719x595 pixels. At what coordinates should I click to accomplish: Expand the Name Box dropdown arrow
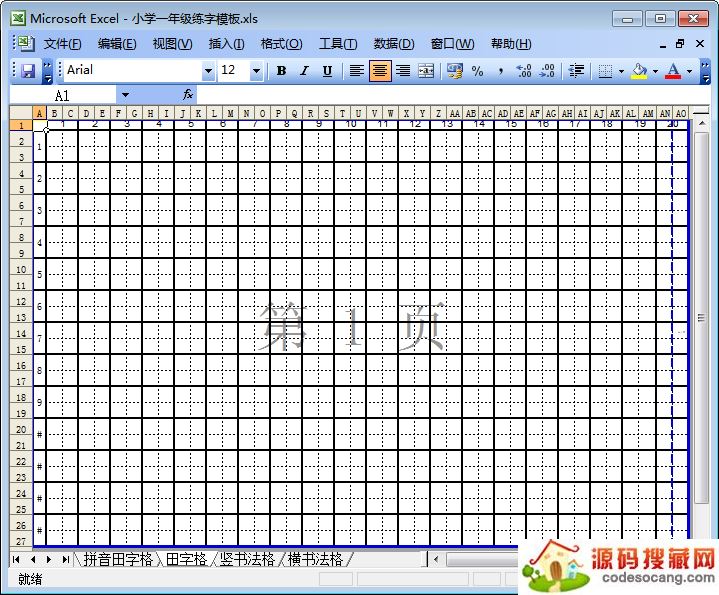[x=125, y=95]
